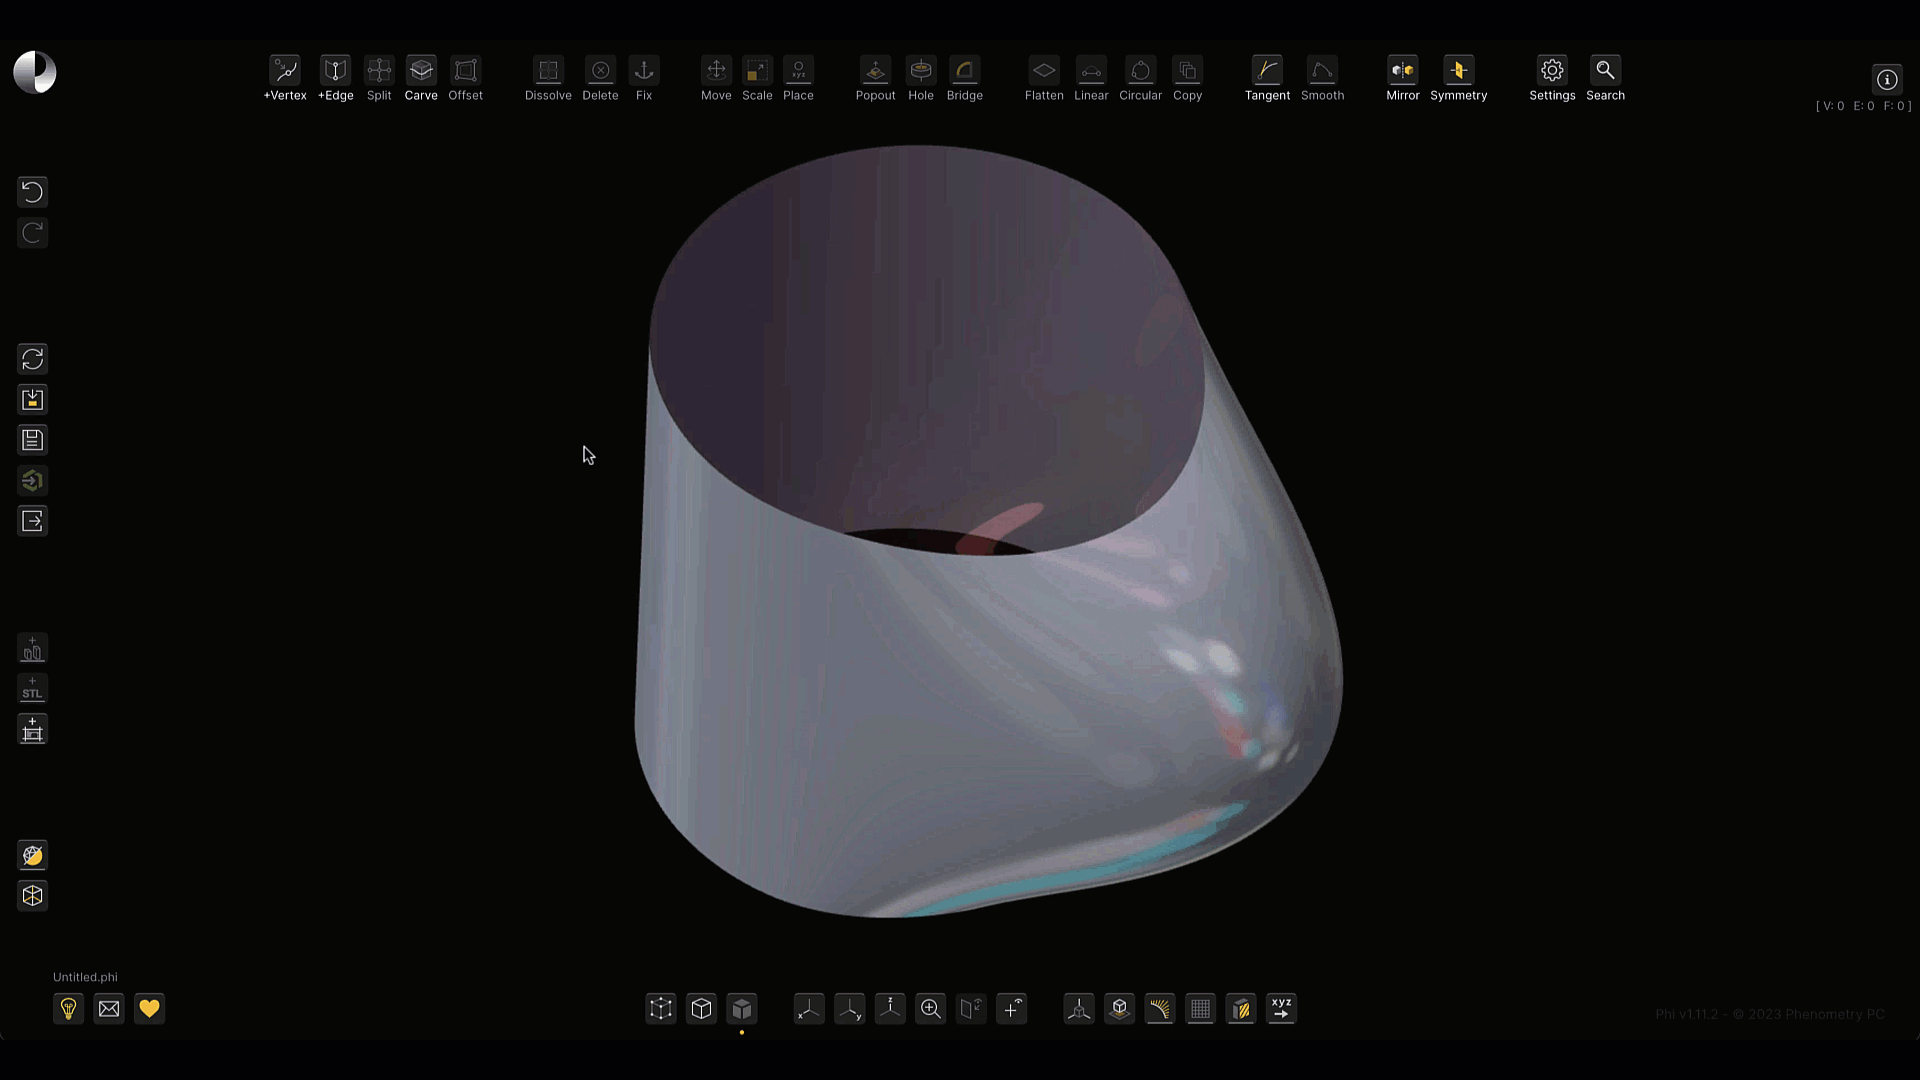Click the save floppy disk icon
Viewport: 1920px width, 1080px height.
click(x=32, y=440)
